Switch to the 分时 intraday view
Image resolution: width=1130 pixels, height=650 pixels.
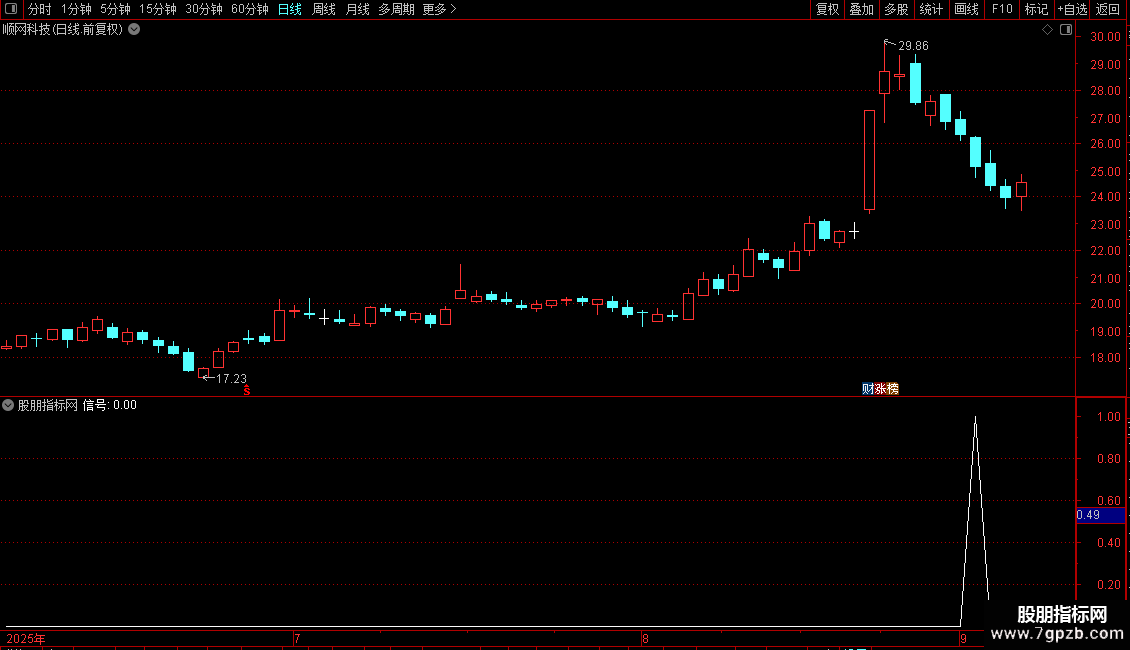40,9
